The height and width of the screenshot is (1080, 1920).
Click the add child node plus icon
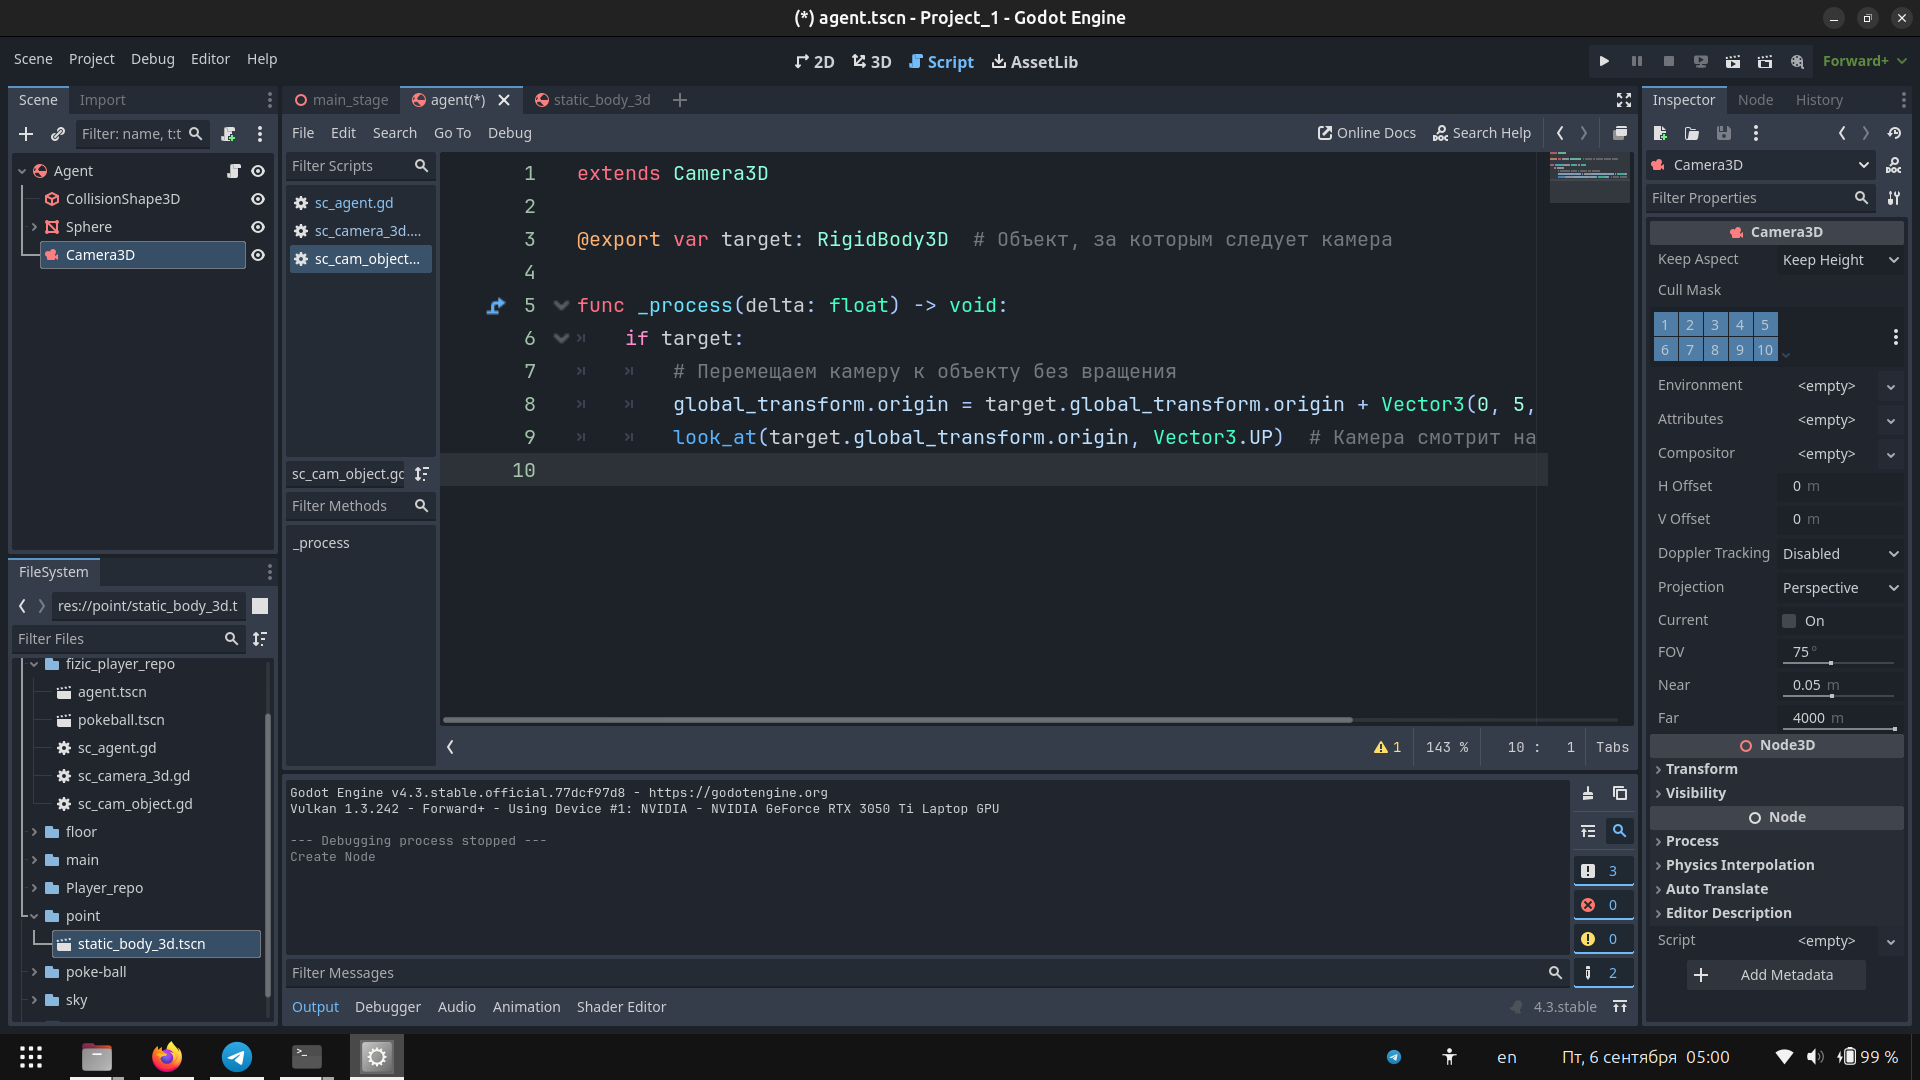click(26, 134)
